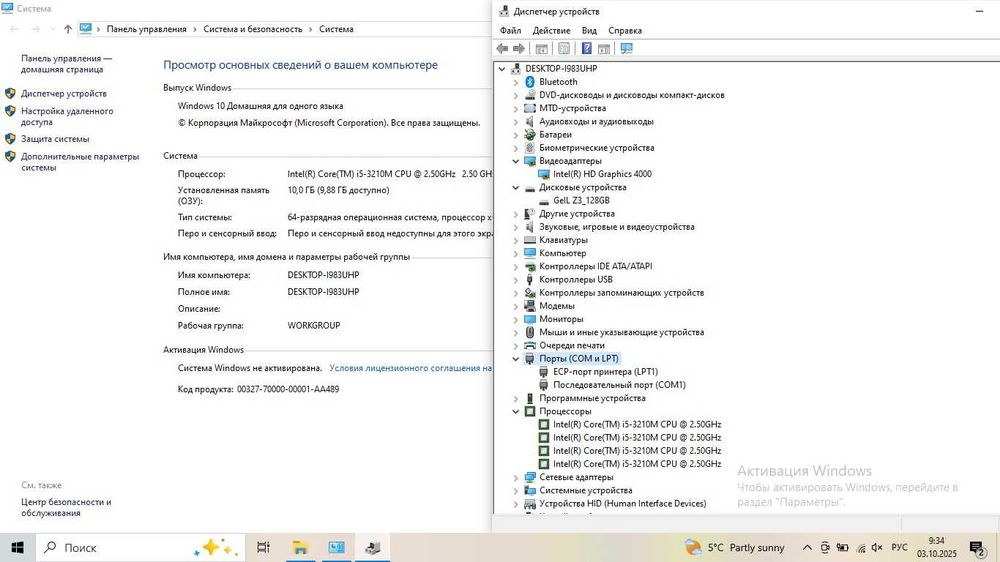Click the ECP printer port (LPT1) icon
1000x562 pixels.
(544, 372)
